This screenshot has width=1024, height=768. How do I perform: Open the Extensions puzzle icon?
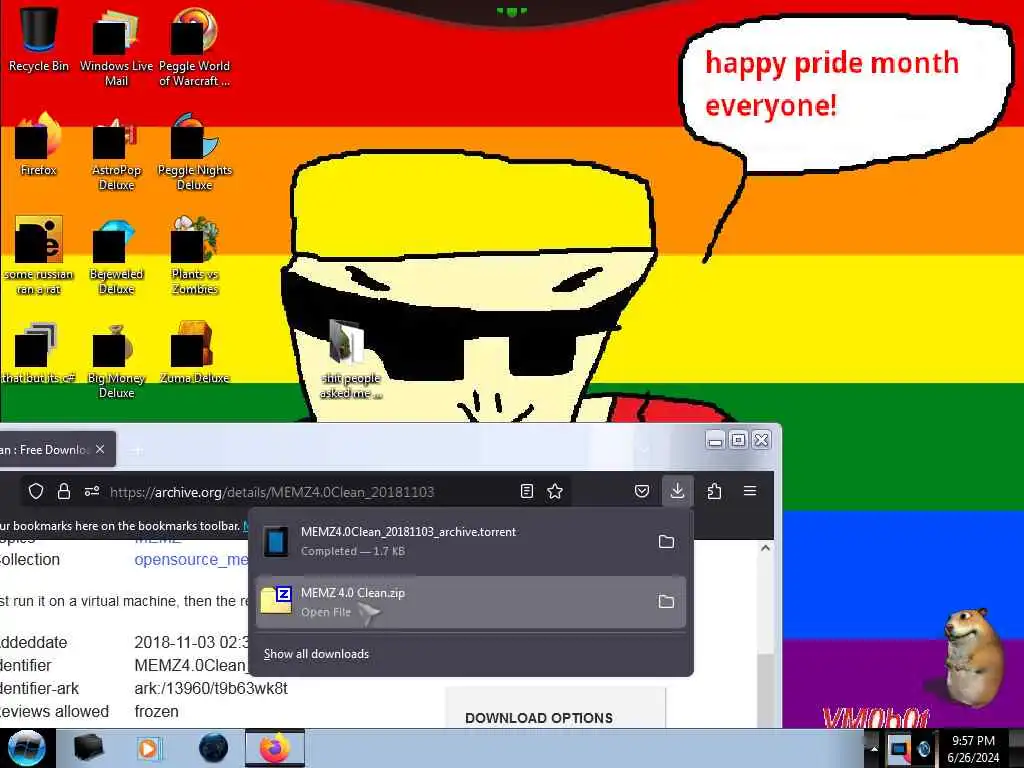714,491
